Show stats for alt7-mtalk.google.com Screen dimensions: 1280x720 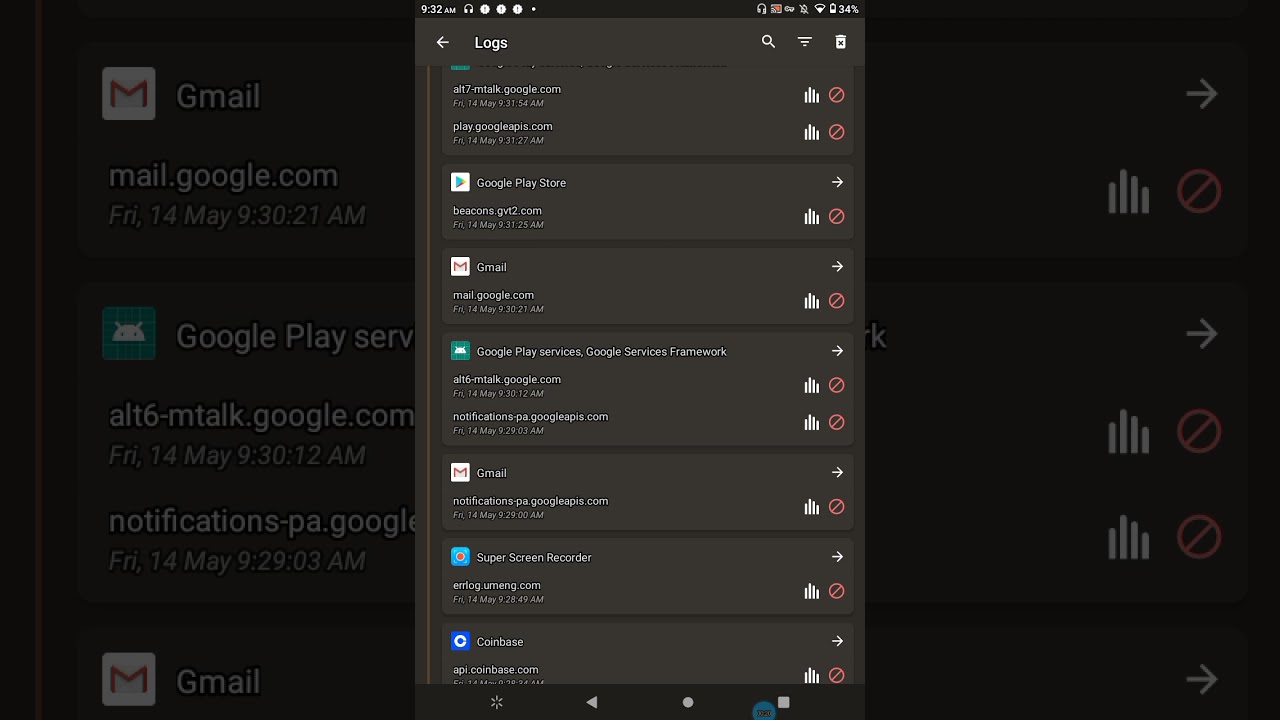point(812,95)
